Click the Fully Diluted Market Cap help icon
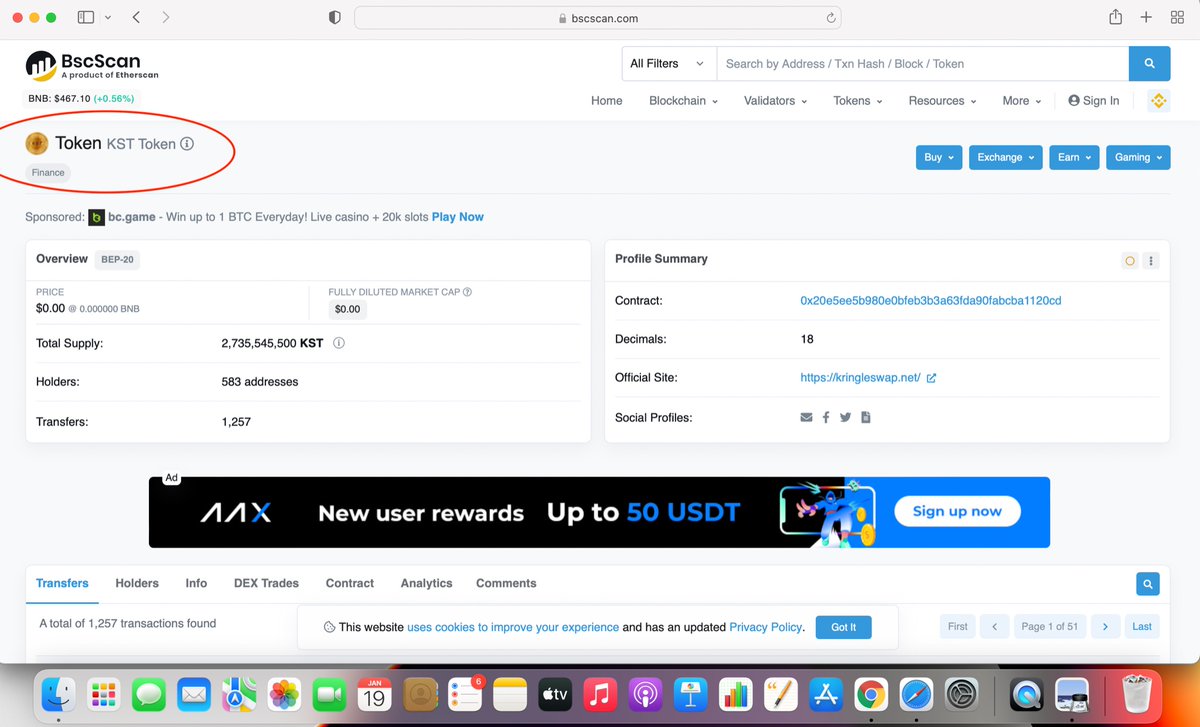 [x=467, y=292]
